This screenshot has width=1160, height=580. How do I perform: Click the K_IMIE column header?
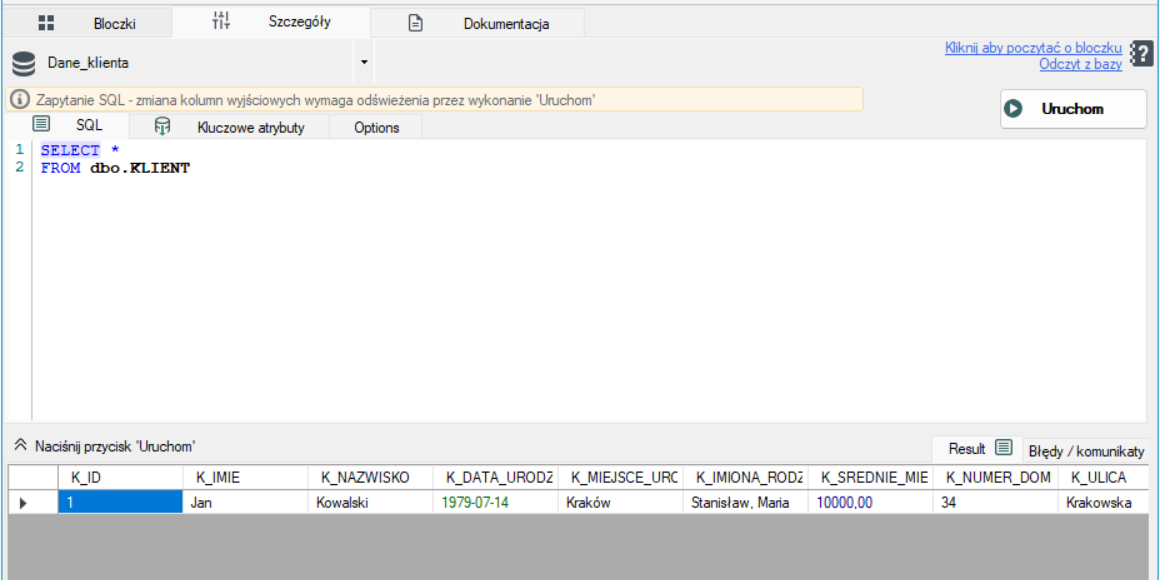click(246, 477)
